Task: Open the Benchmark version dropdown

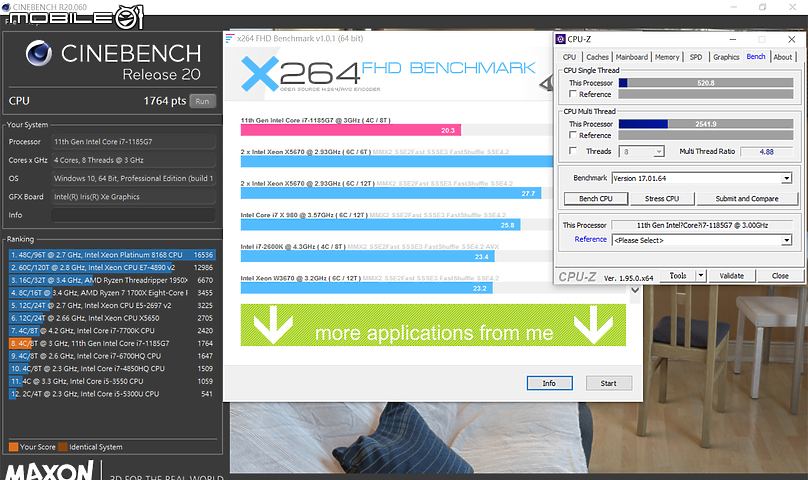Action: click(786, 178)
